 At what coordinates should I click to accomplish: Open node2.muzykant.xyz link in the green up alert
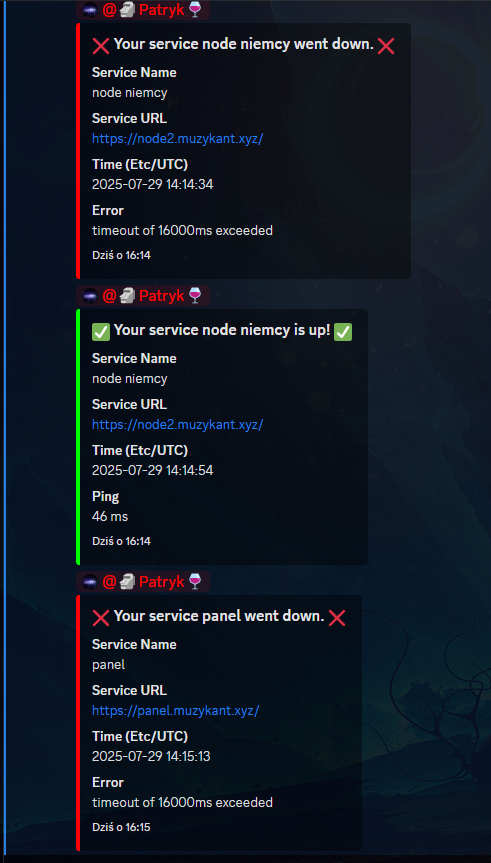click(177, 424)
